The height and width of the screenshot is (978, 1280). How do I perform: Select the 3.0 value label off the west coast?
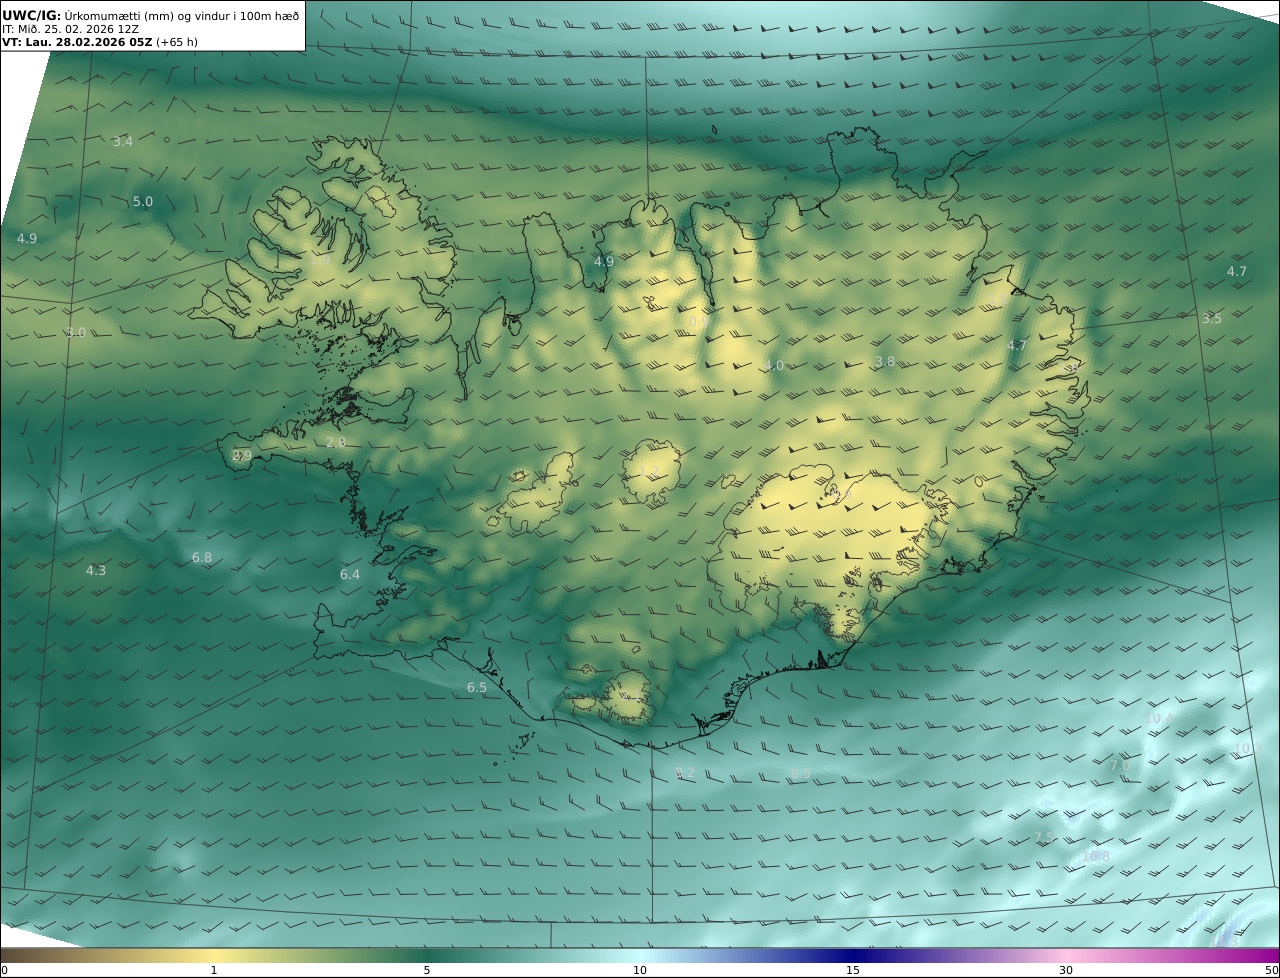76,333
